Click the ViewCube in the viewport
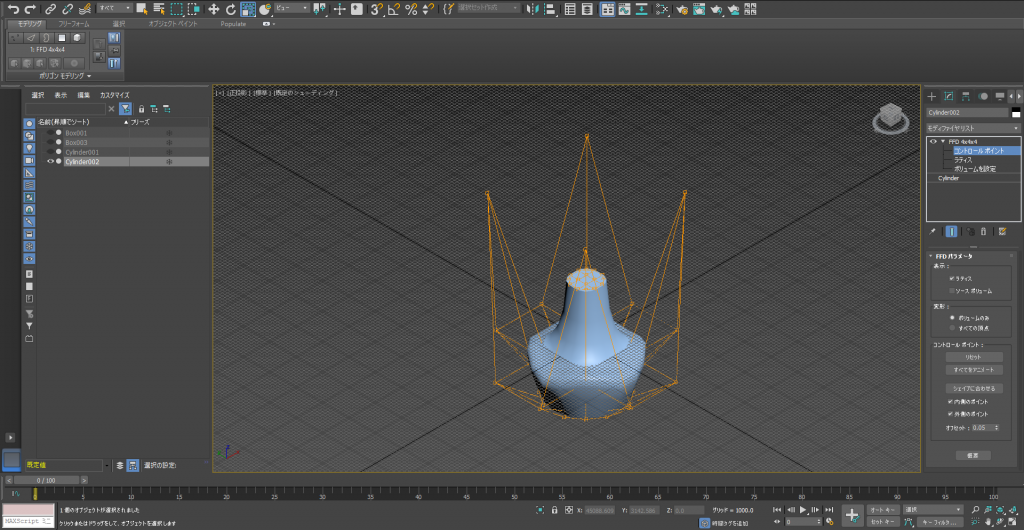 tap(889, 117)
